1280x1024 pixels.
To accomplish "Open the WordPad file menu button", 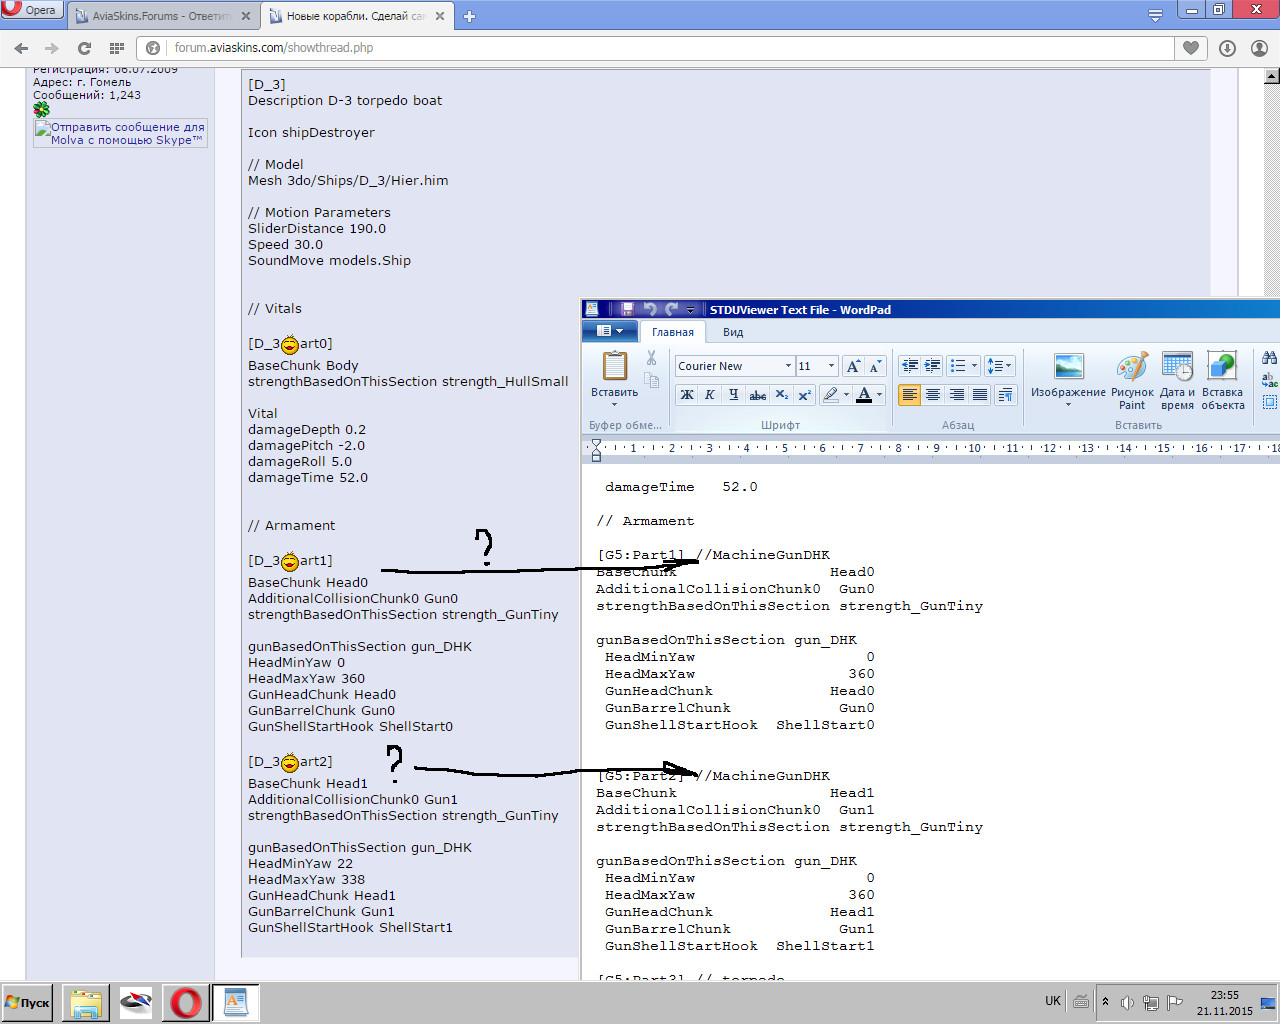I will 609,331.
